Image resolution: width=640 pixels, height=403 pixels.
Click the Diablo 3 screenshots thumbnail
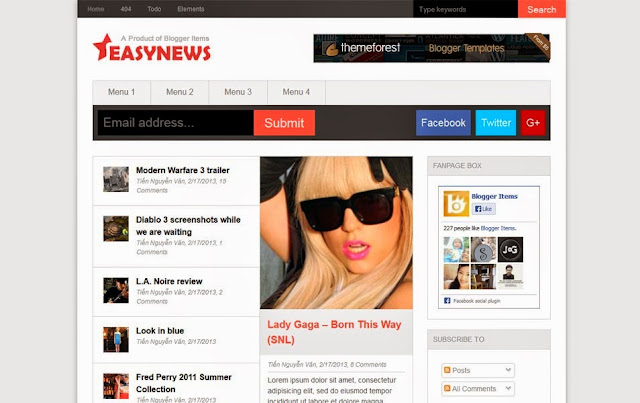click(x=116, y=229)
